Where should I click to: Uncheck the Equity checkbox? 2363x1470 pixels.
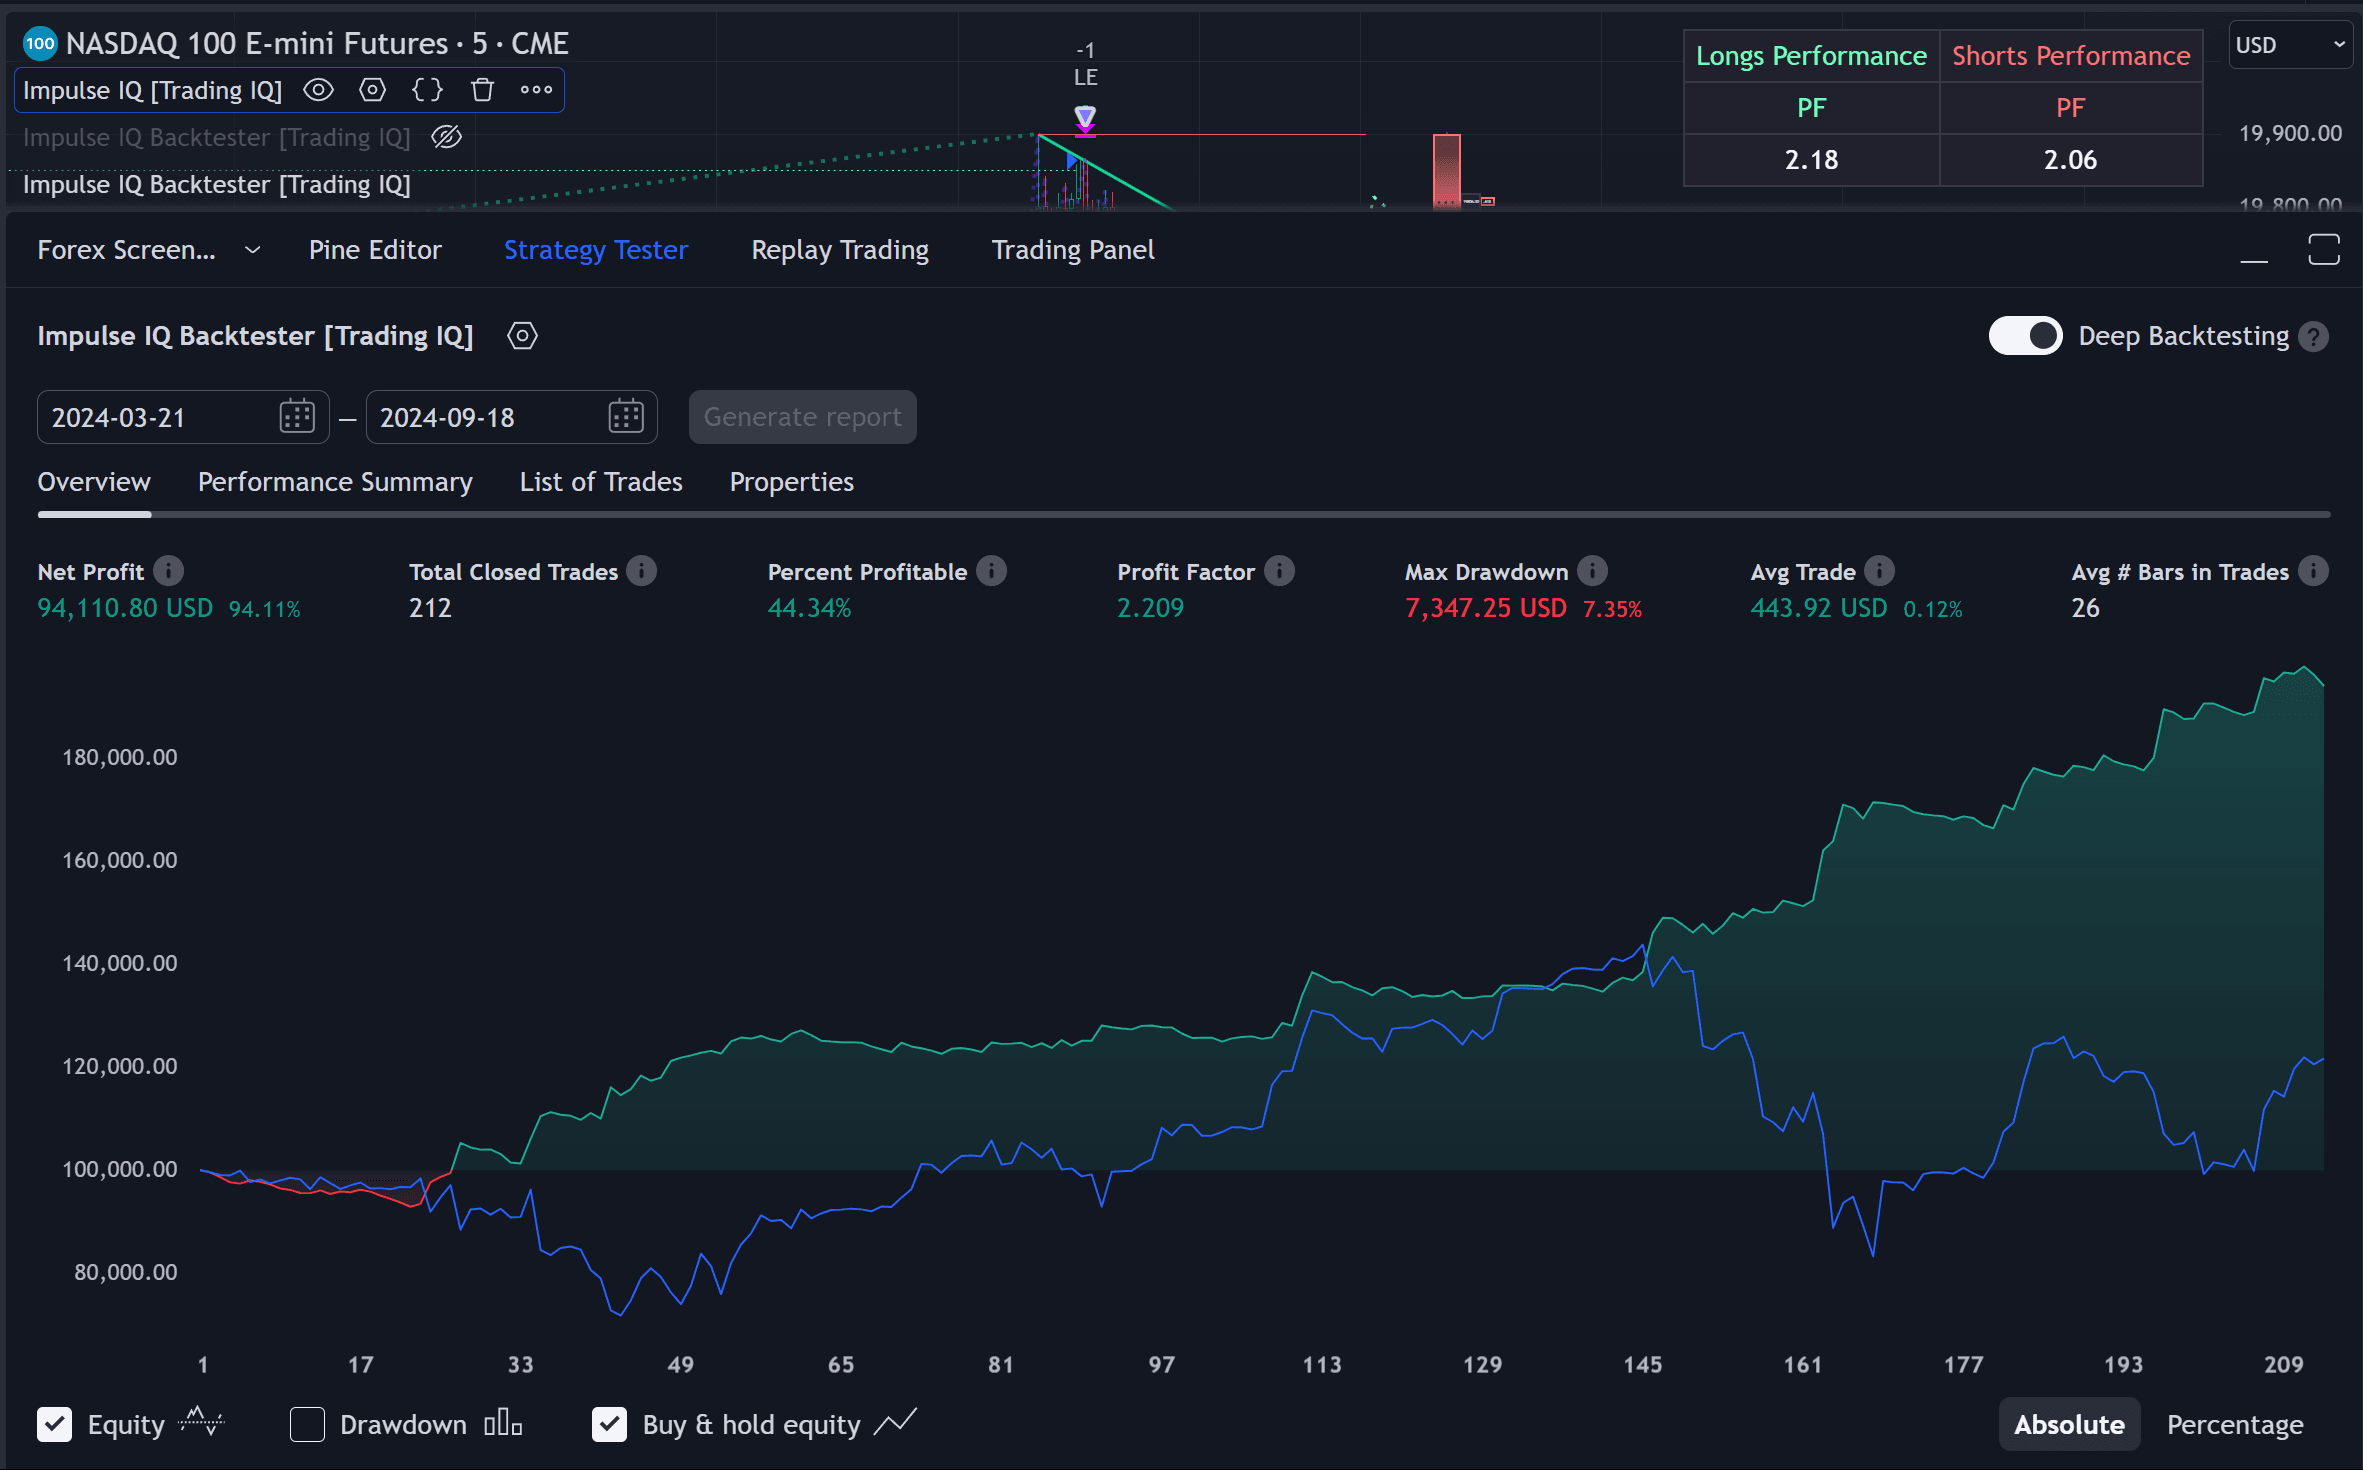(x=55, y=1424)
